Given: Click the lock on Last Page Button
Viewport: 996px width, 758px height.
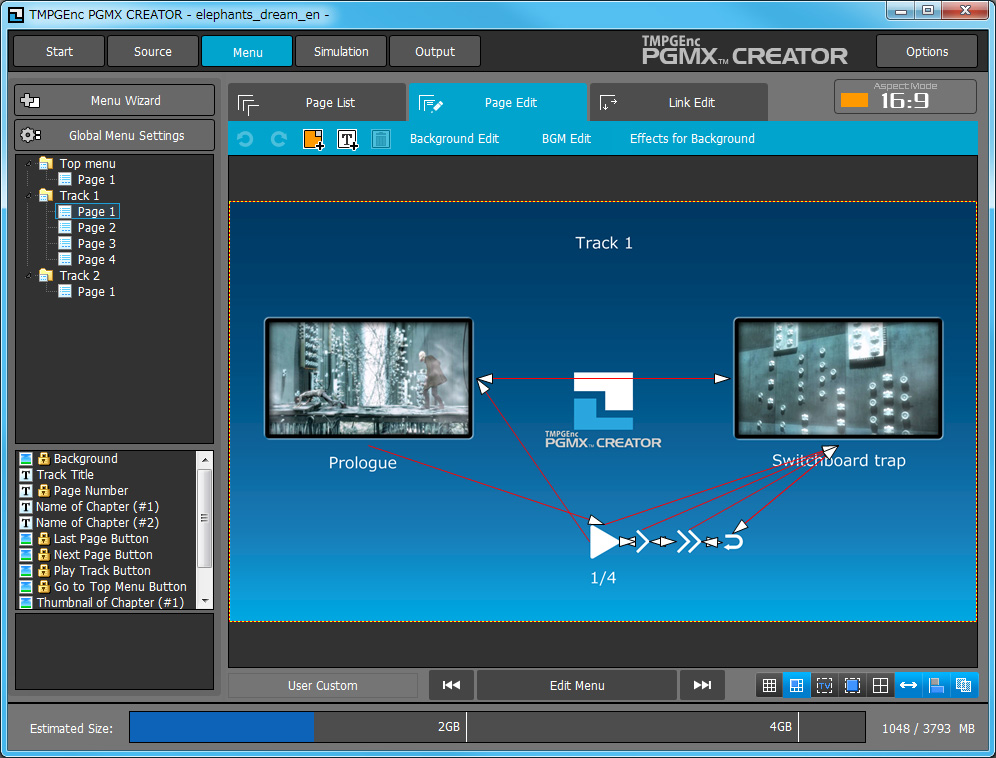Looking at the screenshot, I should tap(43, 538).
